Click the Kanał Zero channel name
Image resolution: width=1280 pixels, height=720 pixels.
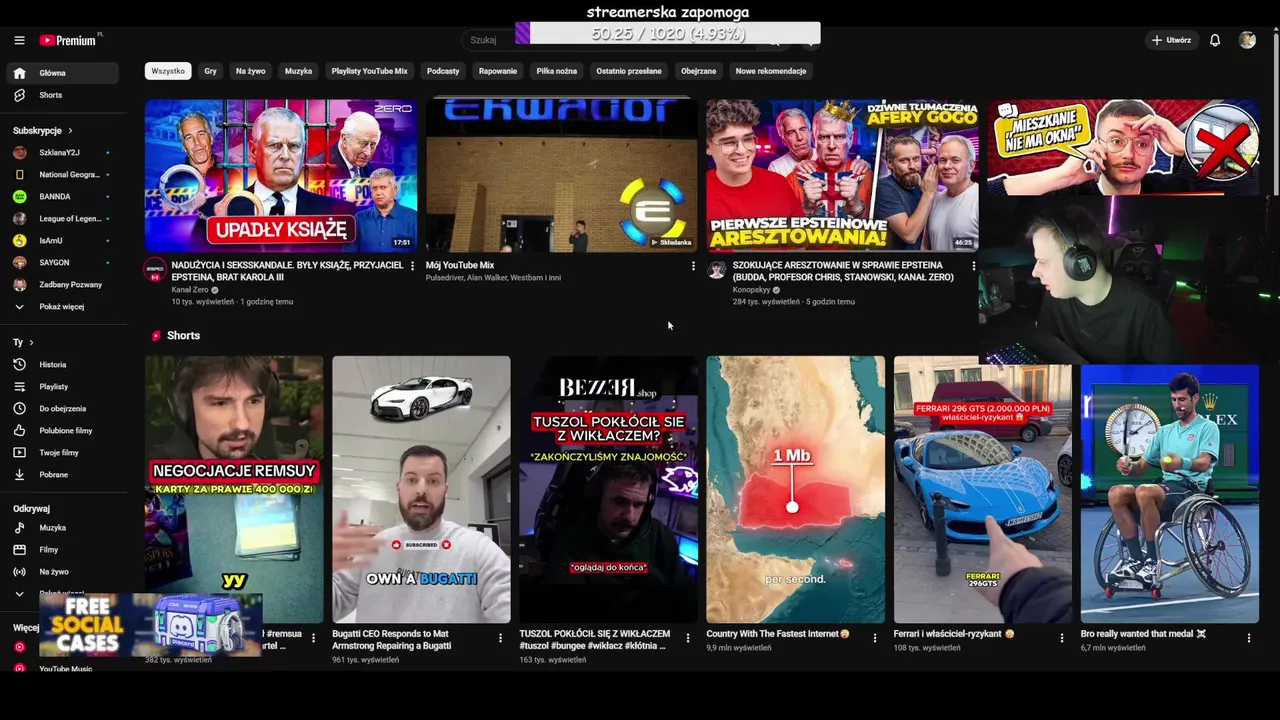(189, 290)
